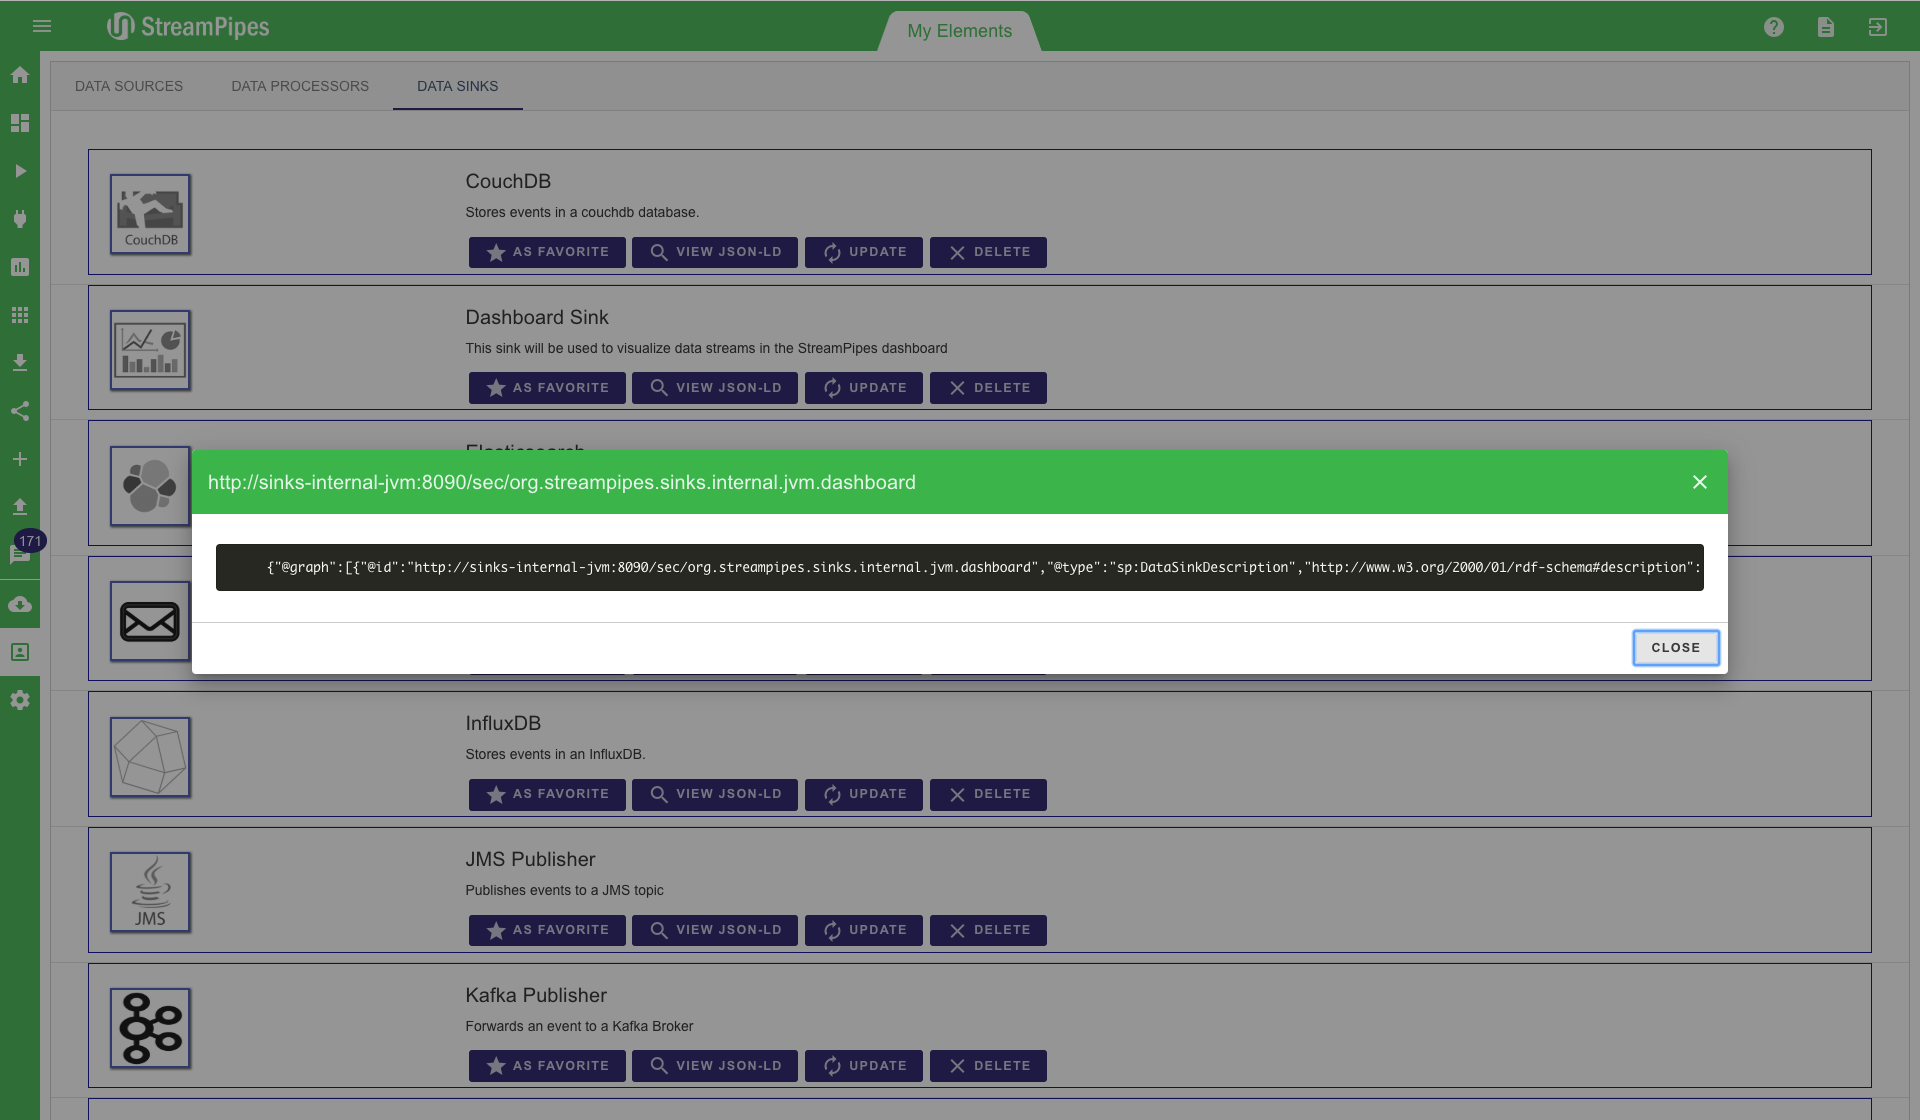Viewport: 1920px width, 1120px height.
Task: View JSON-LD of Kafka Publisher
Action: click(715, 1066)
